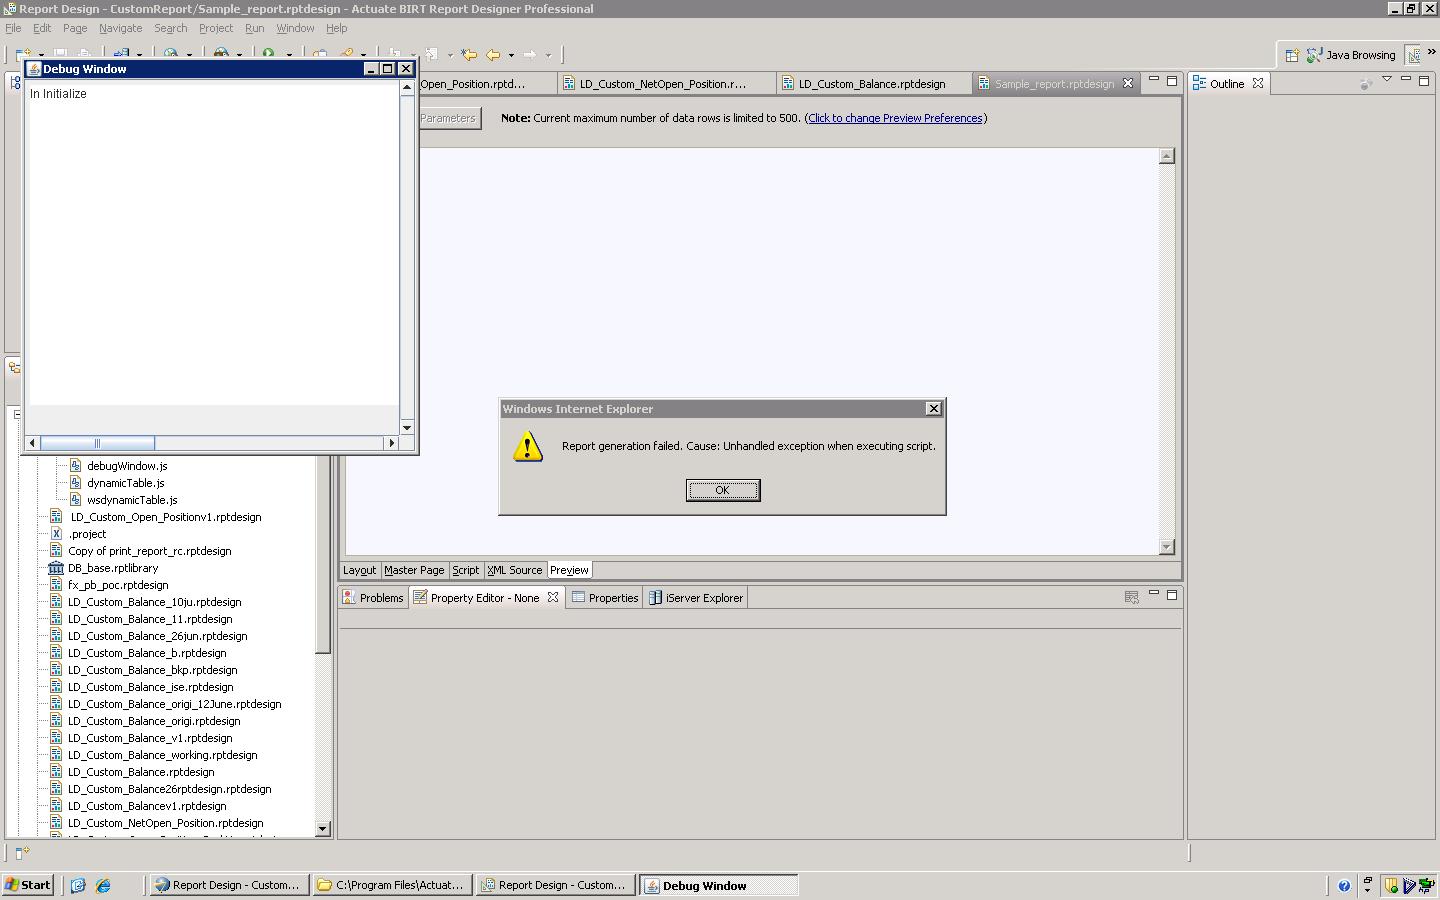The image size is (1440, 900).
Task: Open the Help menu
Action: tap(337, 28)
